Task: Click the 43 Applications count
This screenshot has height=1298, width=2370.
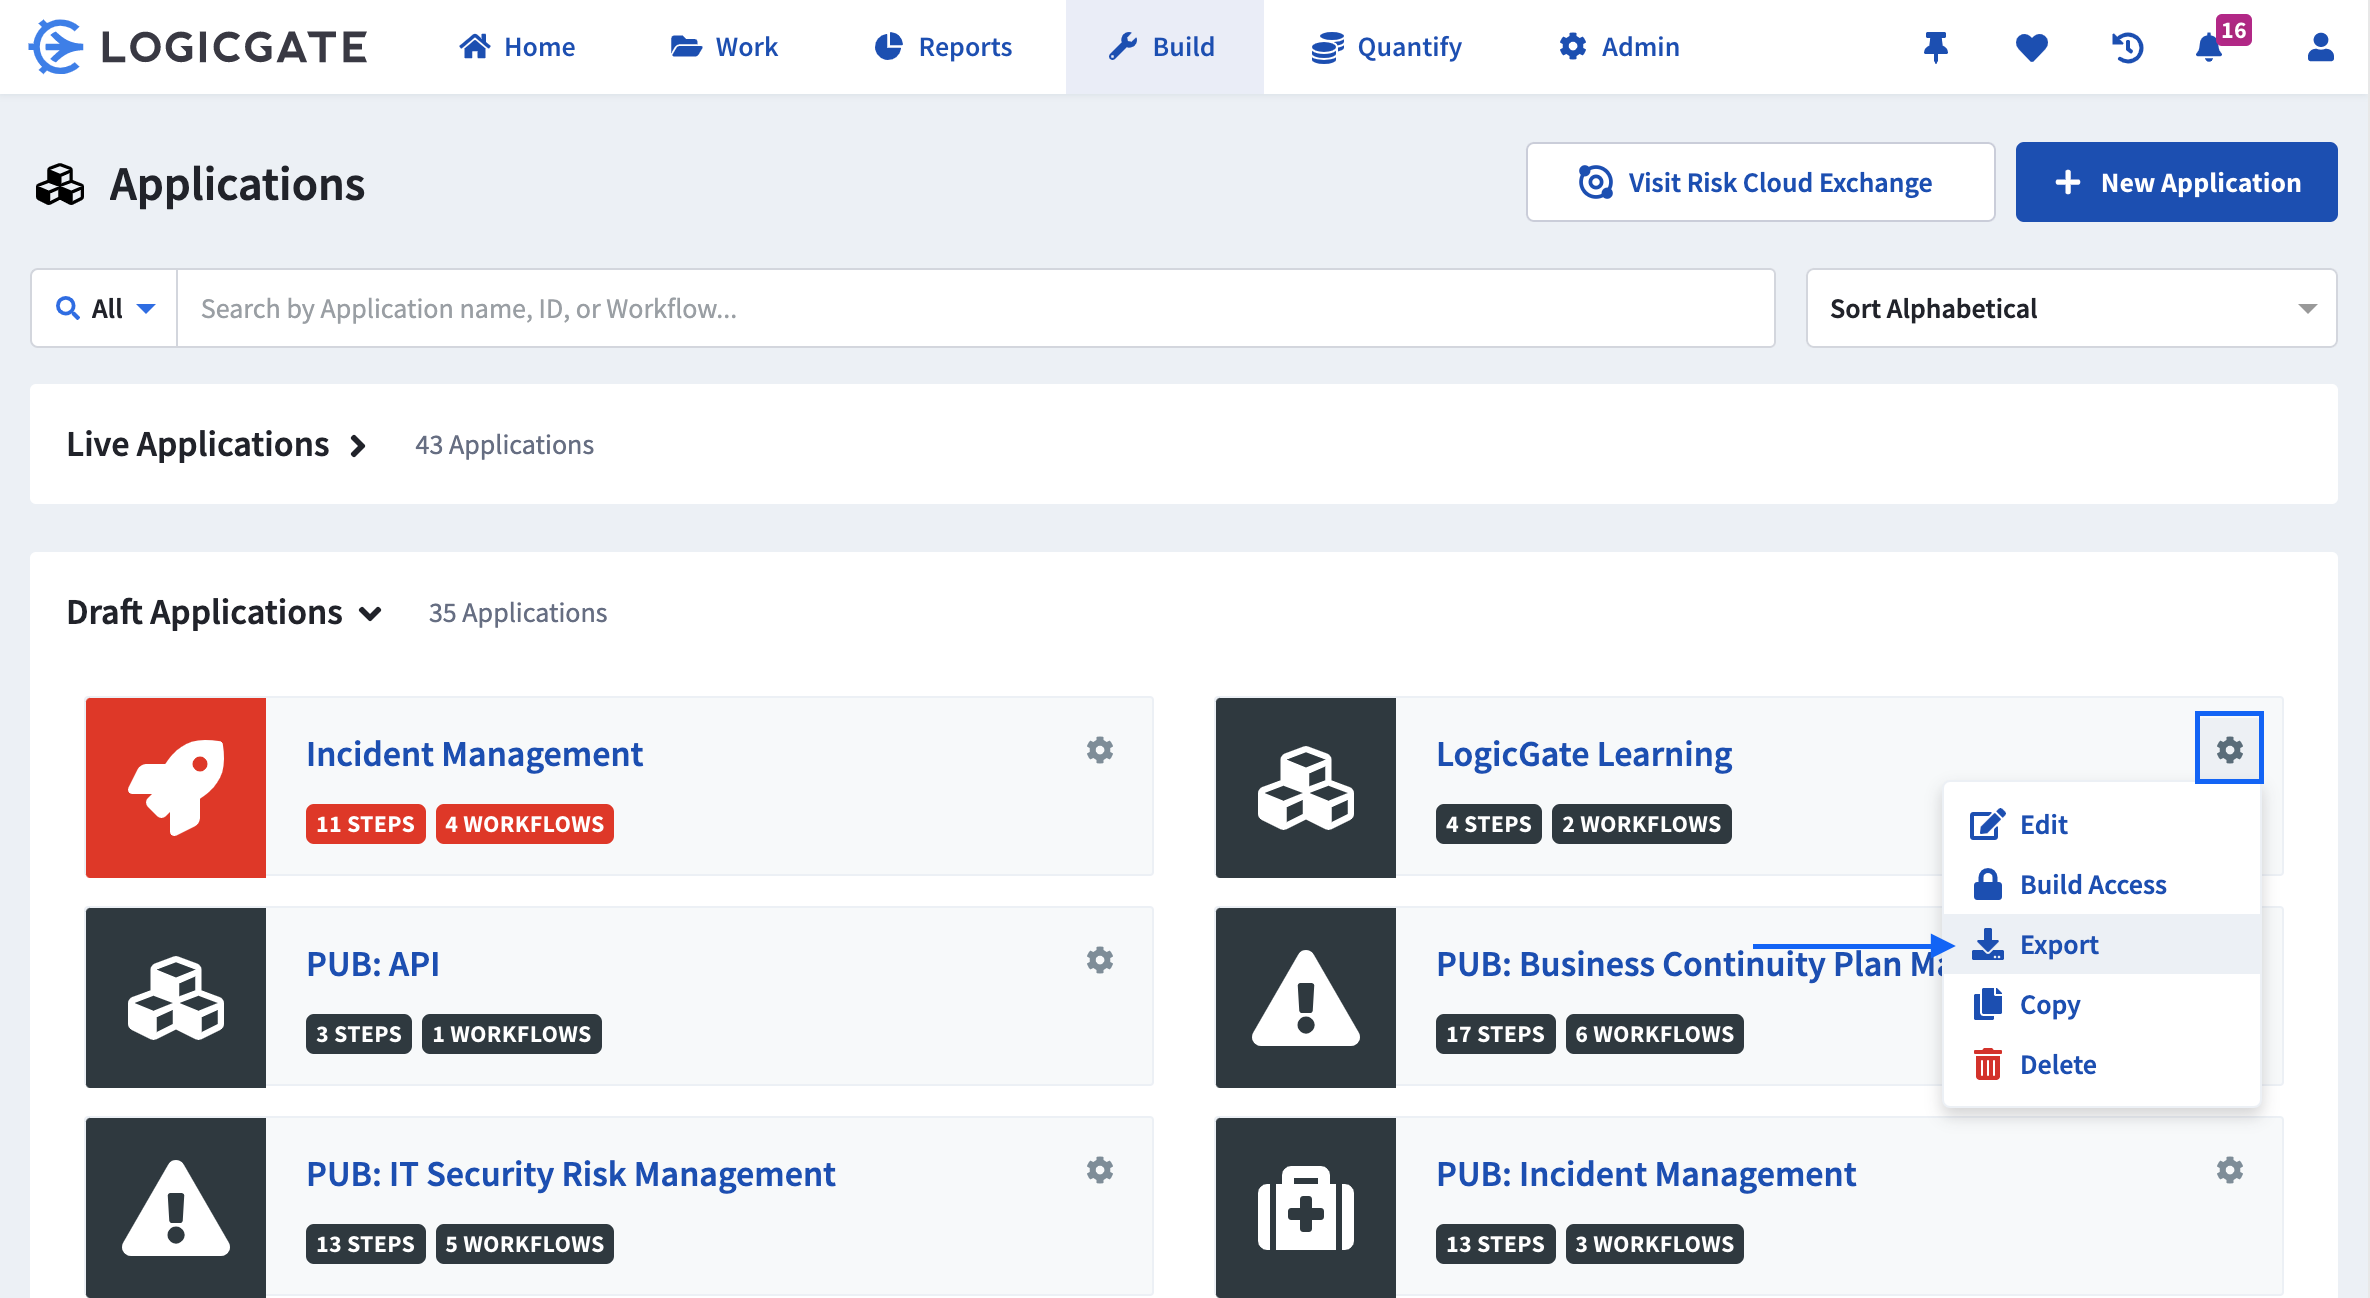Action: point(504,445)
